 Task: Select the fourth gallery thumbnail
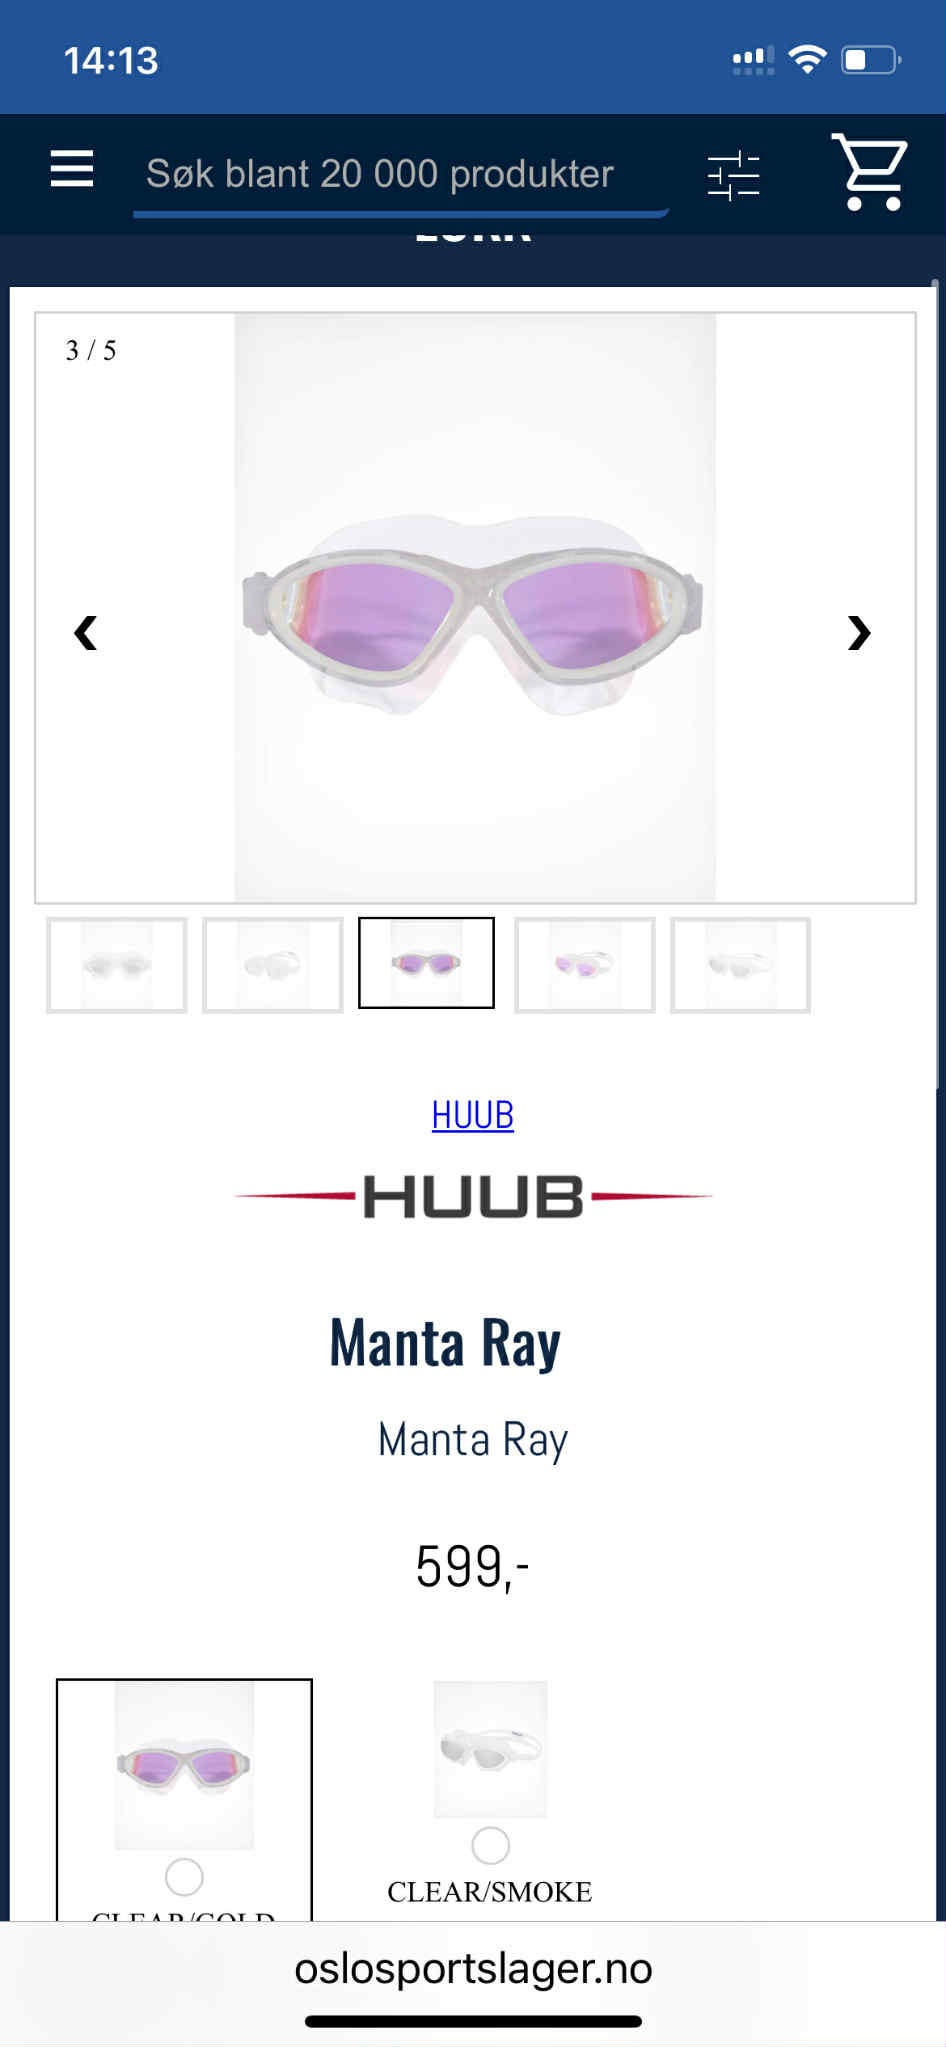pos(585,965)
